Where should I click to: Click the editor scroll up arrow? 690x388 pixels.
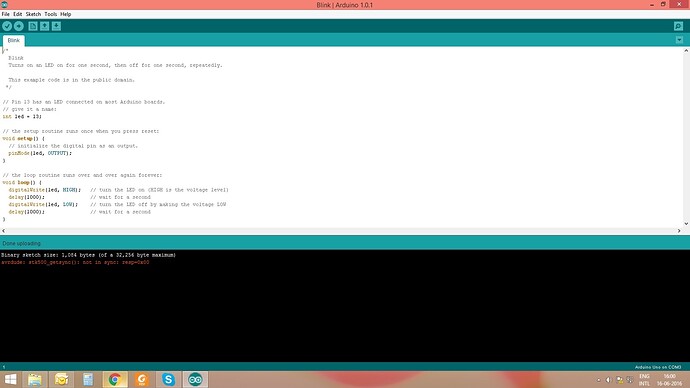(x=686, y=51)
